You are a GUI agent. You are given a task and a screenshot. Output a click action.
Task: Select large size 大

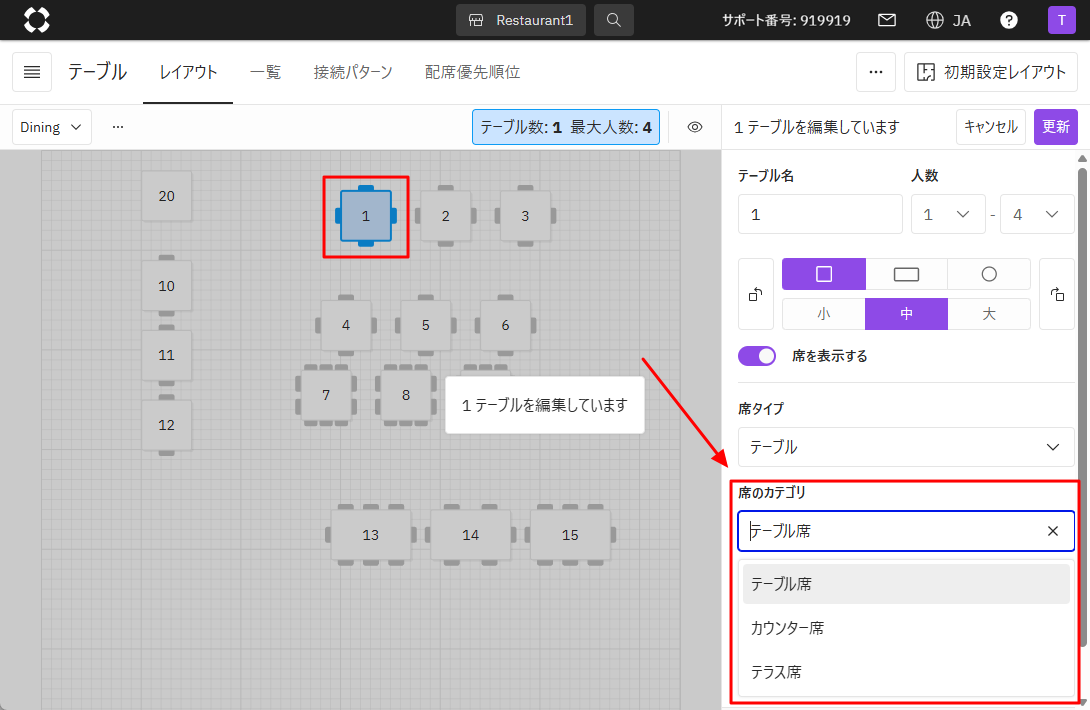tap(989, 314)
